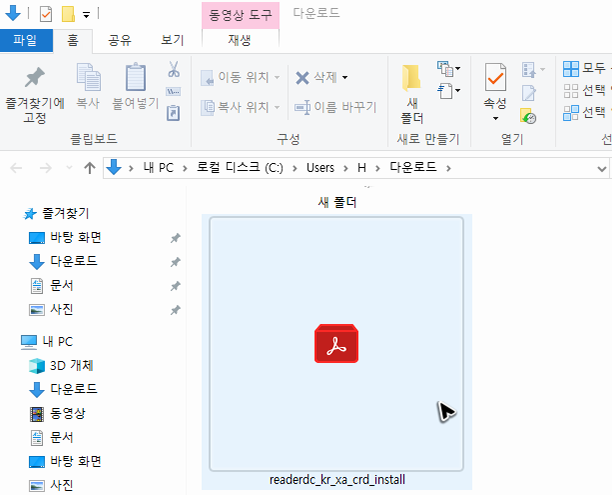Open 바탕 화면 under 즐겨찾기

click(x=66, y=238)
